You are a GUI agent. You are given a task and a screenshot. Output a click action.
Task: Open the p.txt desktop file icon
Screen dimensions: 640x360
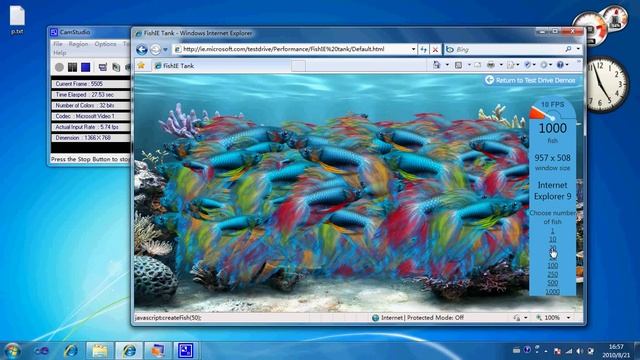[17, 20]
